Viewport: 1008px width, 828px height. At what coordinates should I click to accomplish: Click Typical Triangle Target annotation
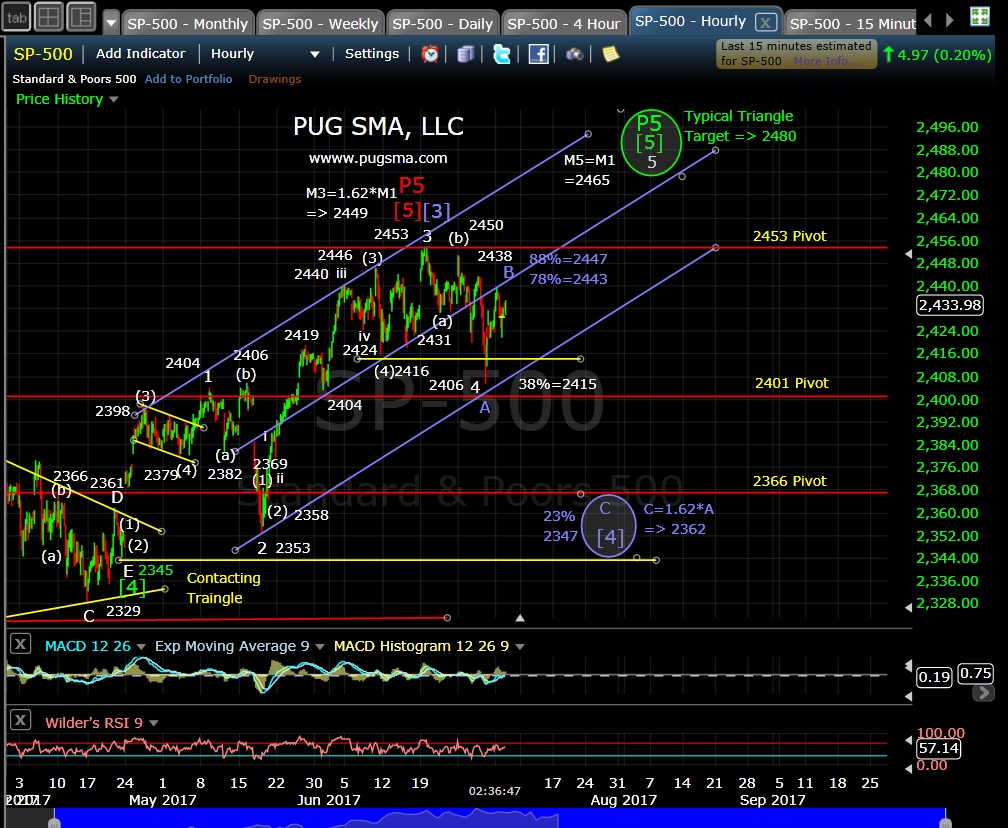[x=740, y=126]
